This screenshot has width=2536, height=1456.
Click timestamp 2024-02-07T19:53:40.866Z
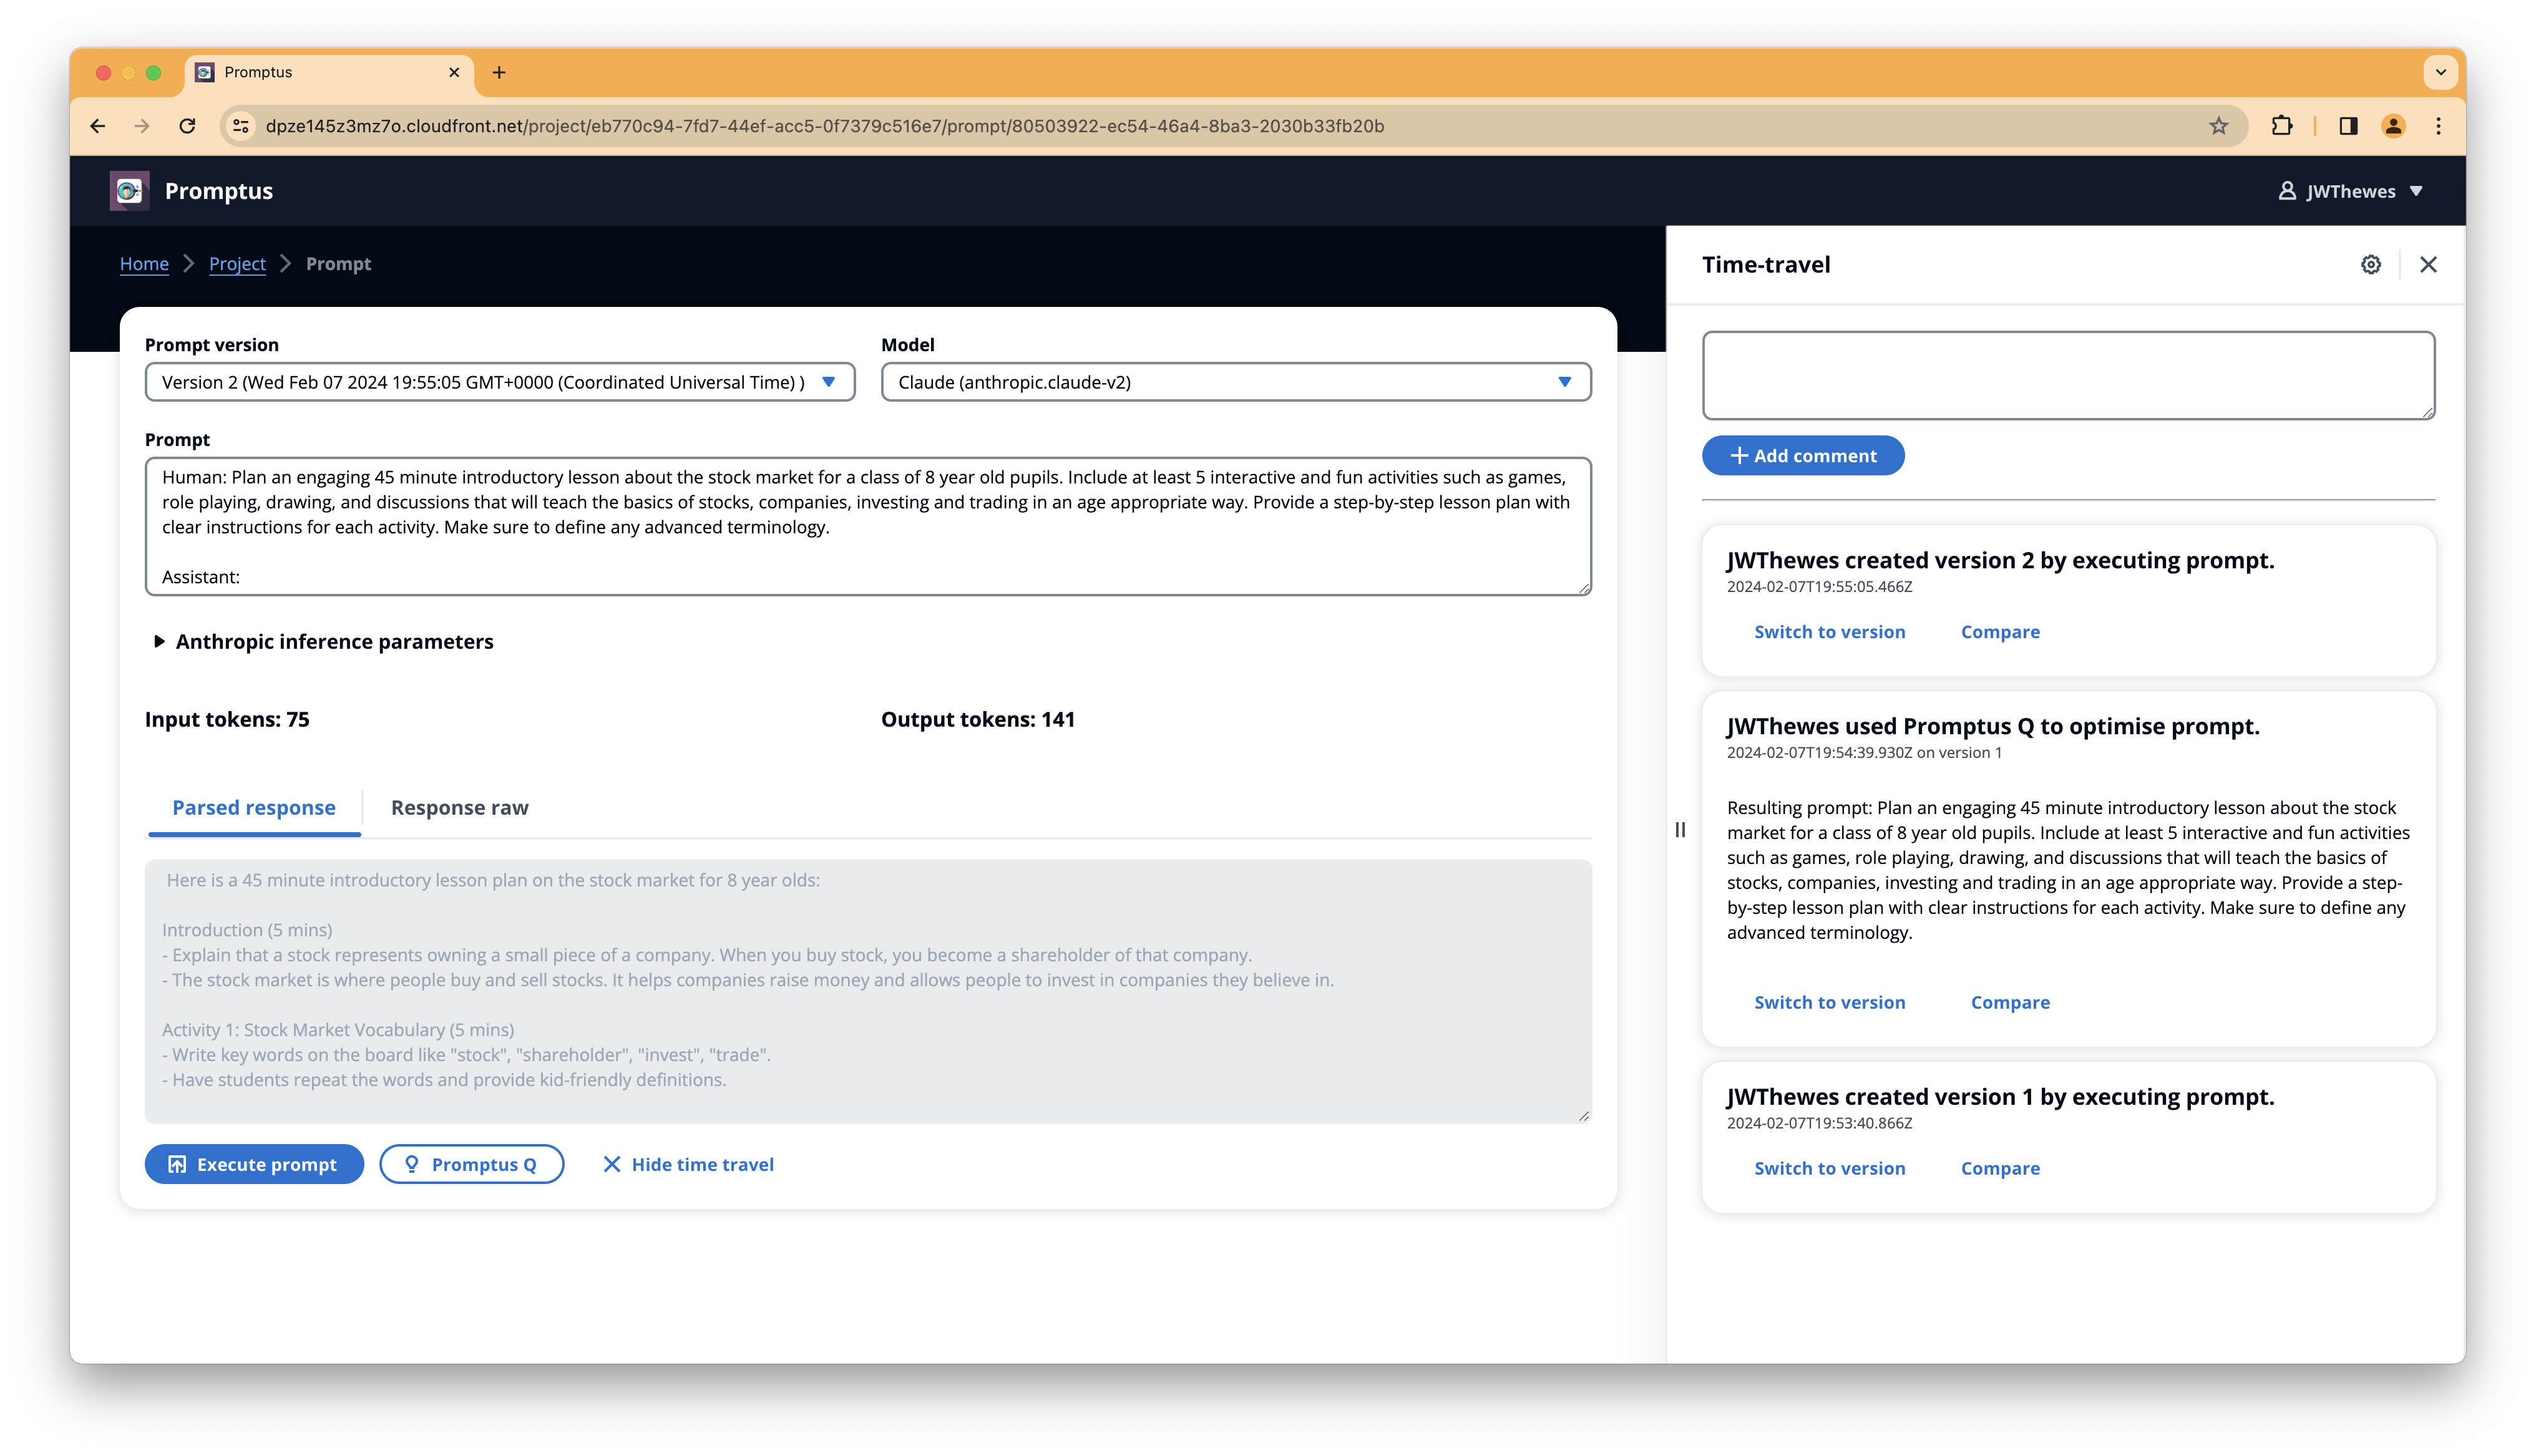1819,1122
